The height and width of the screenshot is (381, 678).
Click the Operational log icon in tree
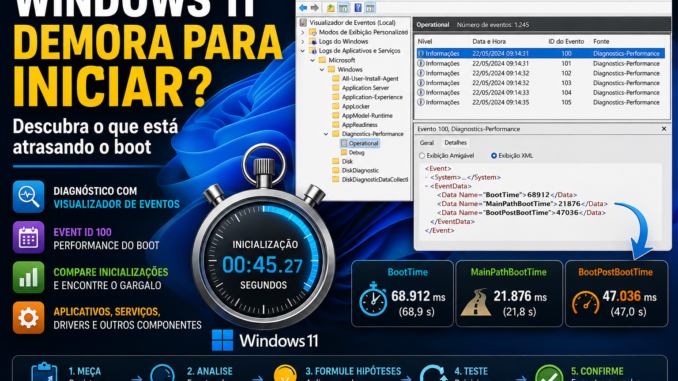344,143
